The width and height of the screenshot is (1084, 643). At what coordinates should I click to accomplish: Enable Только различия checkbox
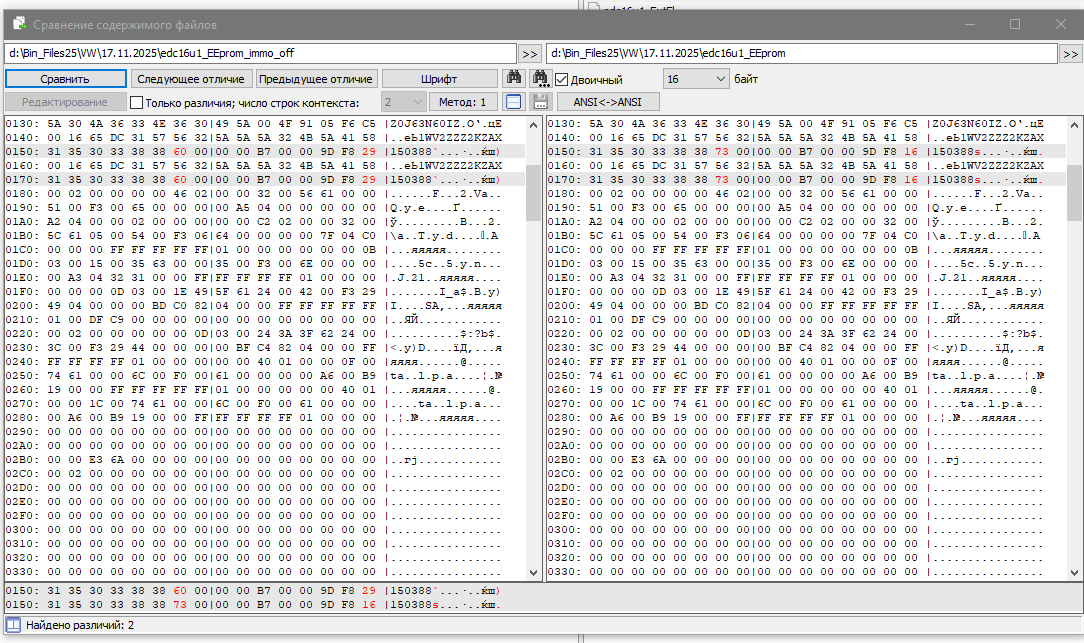point(137,102)
